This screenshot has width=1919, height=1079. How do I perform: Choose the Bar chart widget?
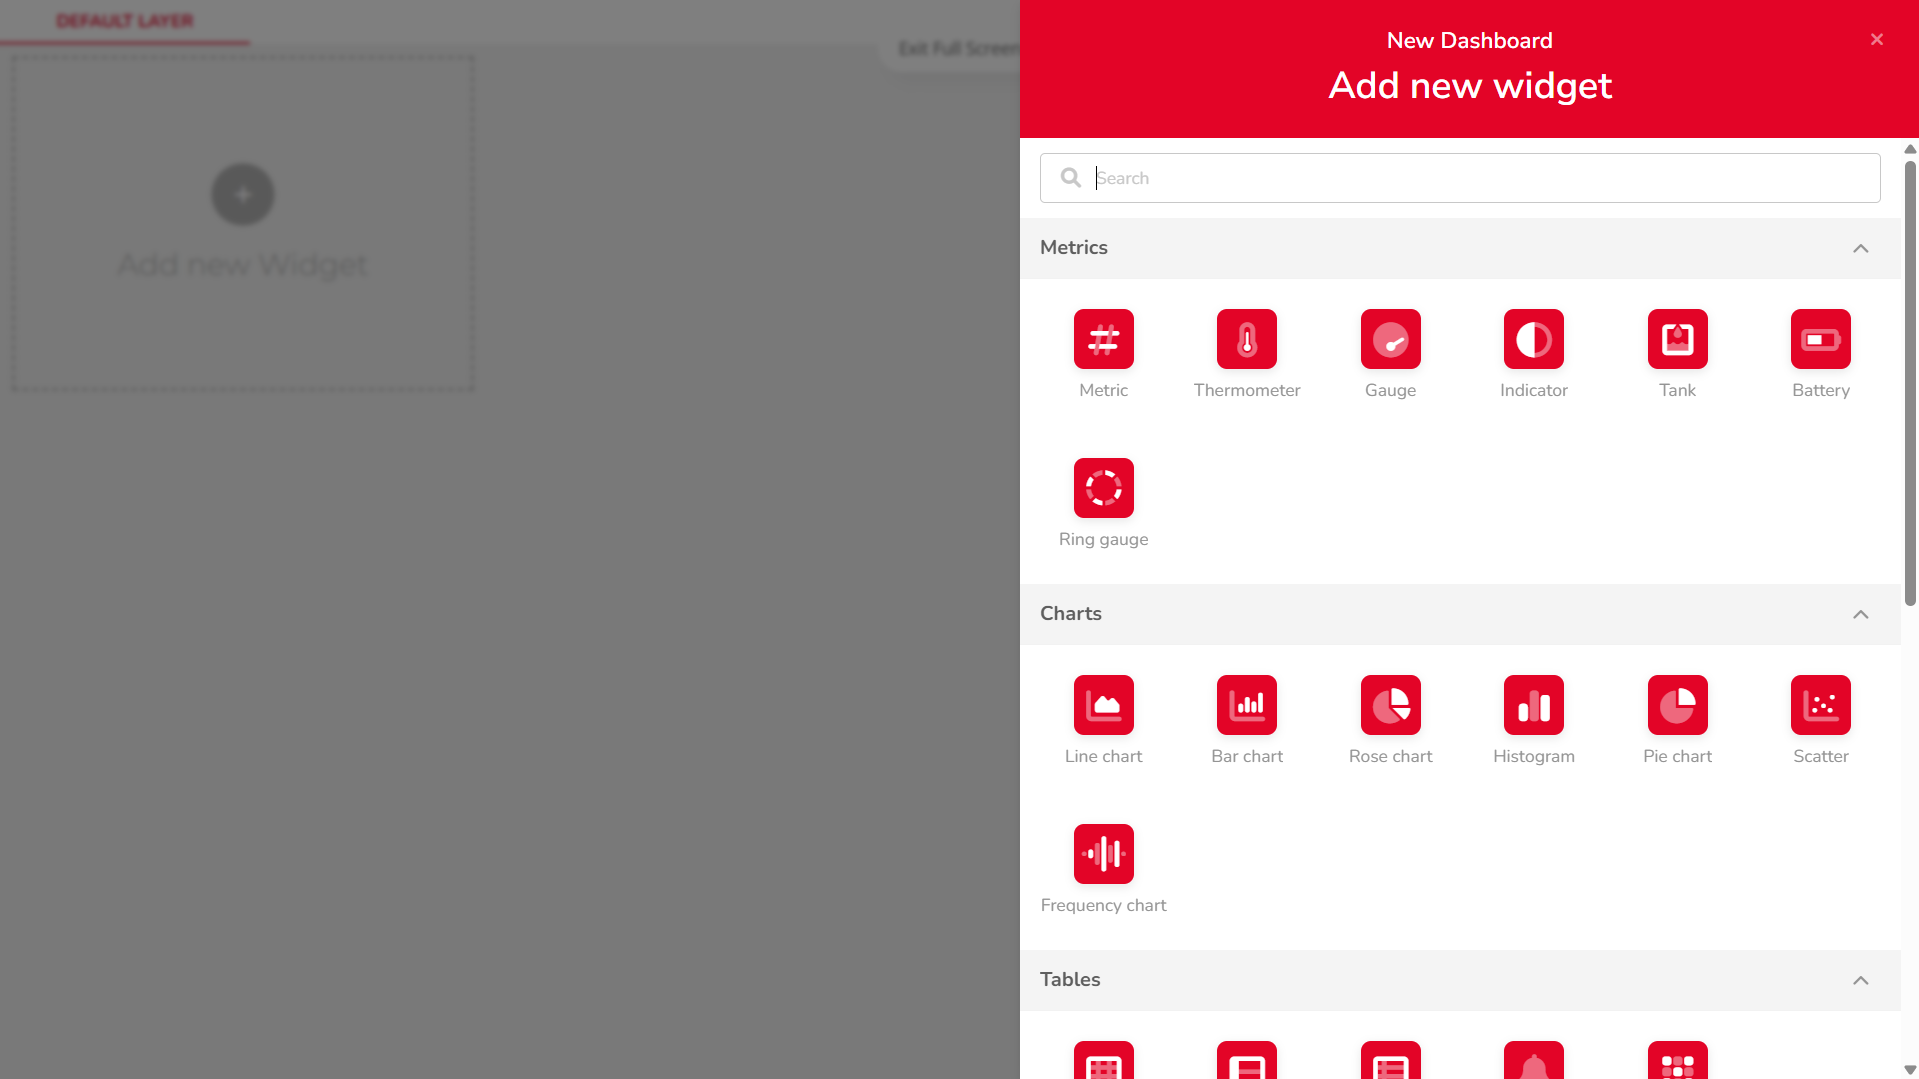pyautogui.click(x=1246, y=705)
